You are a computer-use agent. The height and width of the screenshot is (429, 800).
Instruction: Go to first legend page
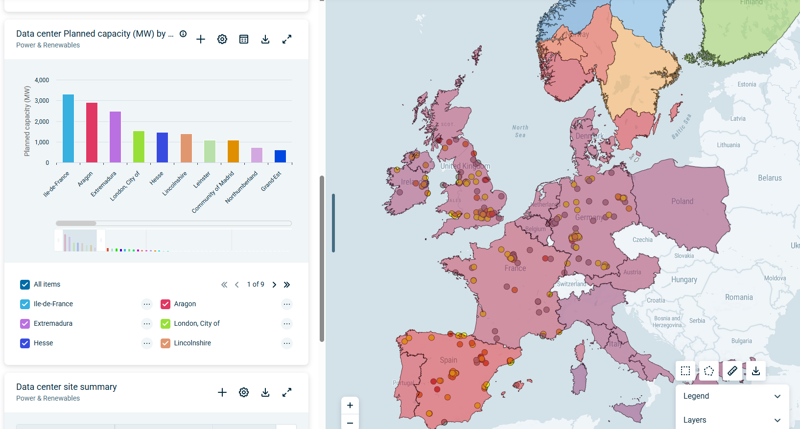pos(224,285)
